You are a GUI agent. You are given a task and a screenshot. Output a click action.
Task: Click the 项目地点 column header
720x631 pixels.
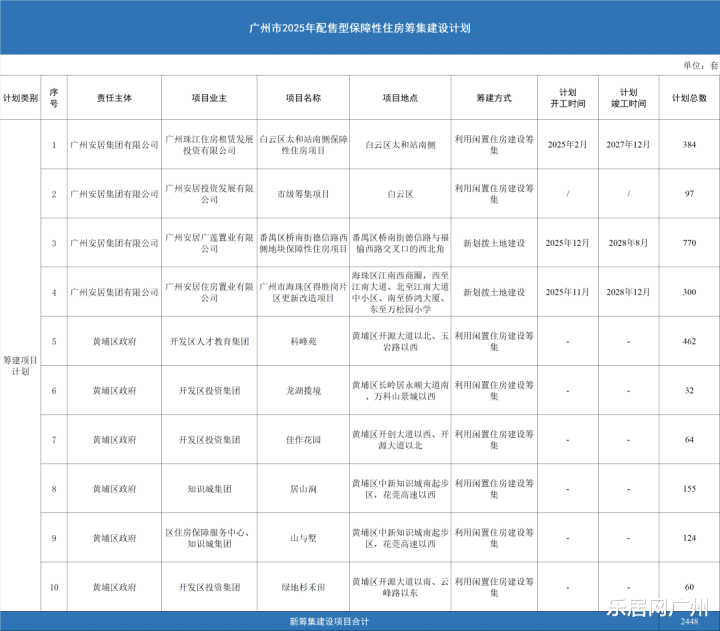click(x=400, y=98)
